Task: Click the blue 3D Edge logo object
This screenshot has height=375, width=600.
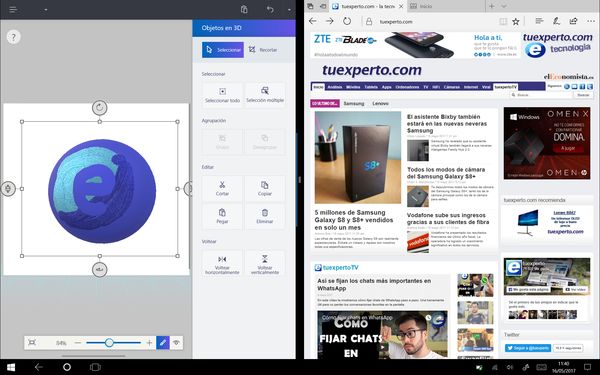Action: [102, 191]
